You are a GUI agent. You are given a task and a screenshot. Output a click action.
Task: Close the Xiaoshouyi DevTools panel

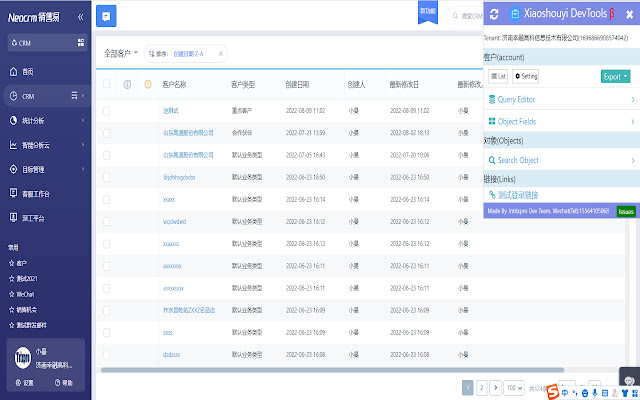(629, 14)
